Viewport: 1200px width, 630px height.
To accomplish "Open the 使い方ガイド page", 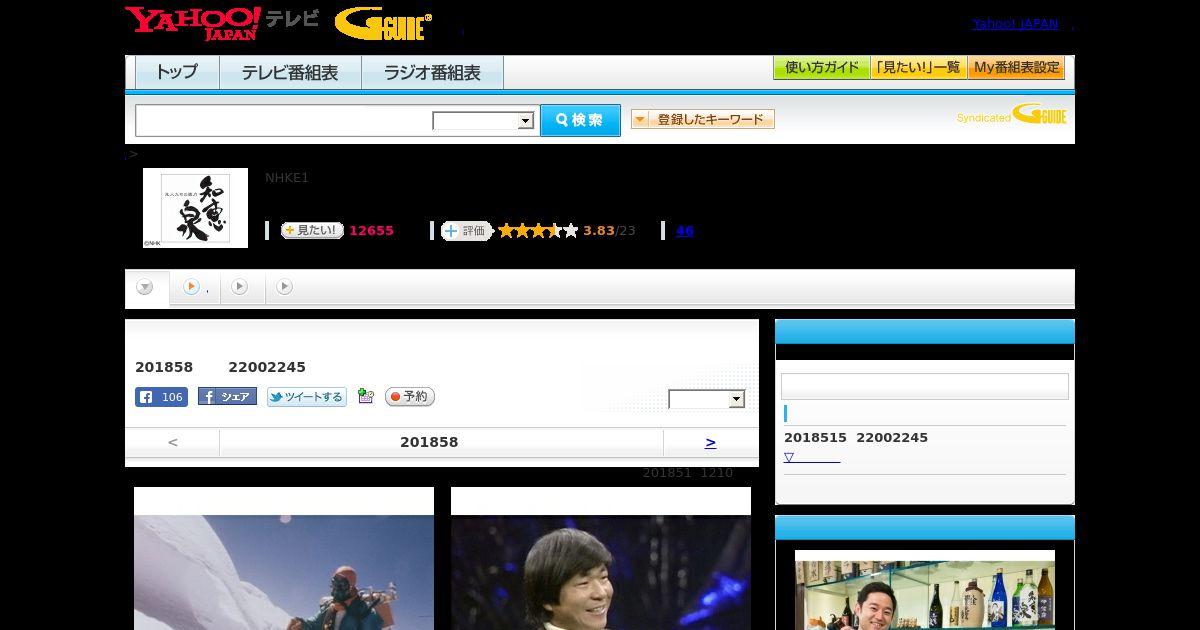I will (821, 68).
